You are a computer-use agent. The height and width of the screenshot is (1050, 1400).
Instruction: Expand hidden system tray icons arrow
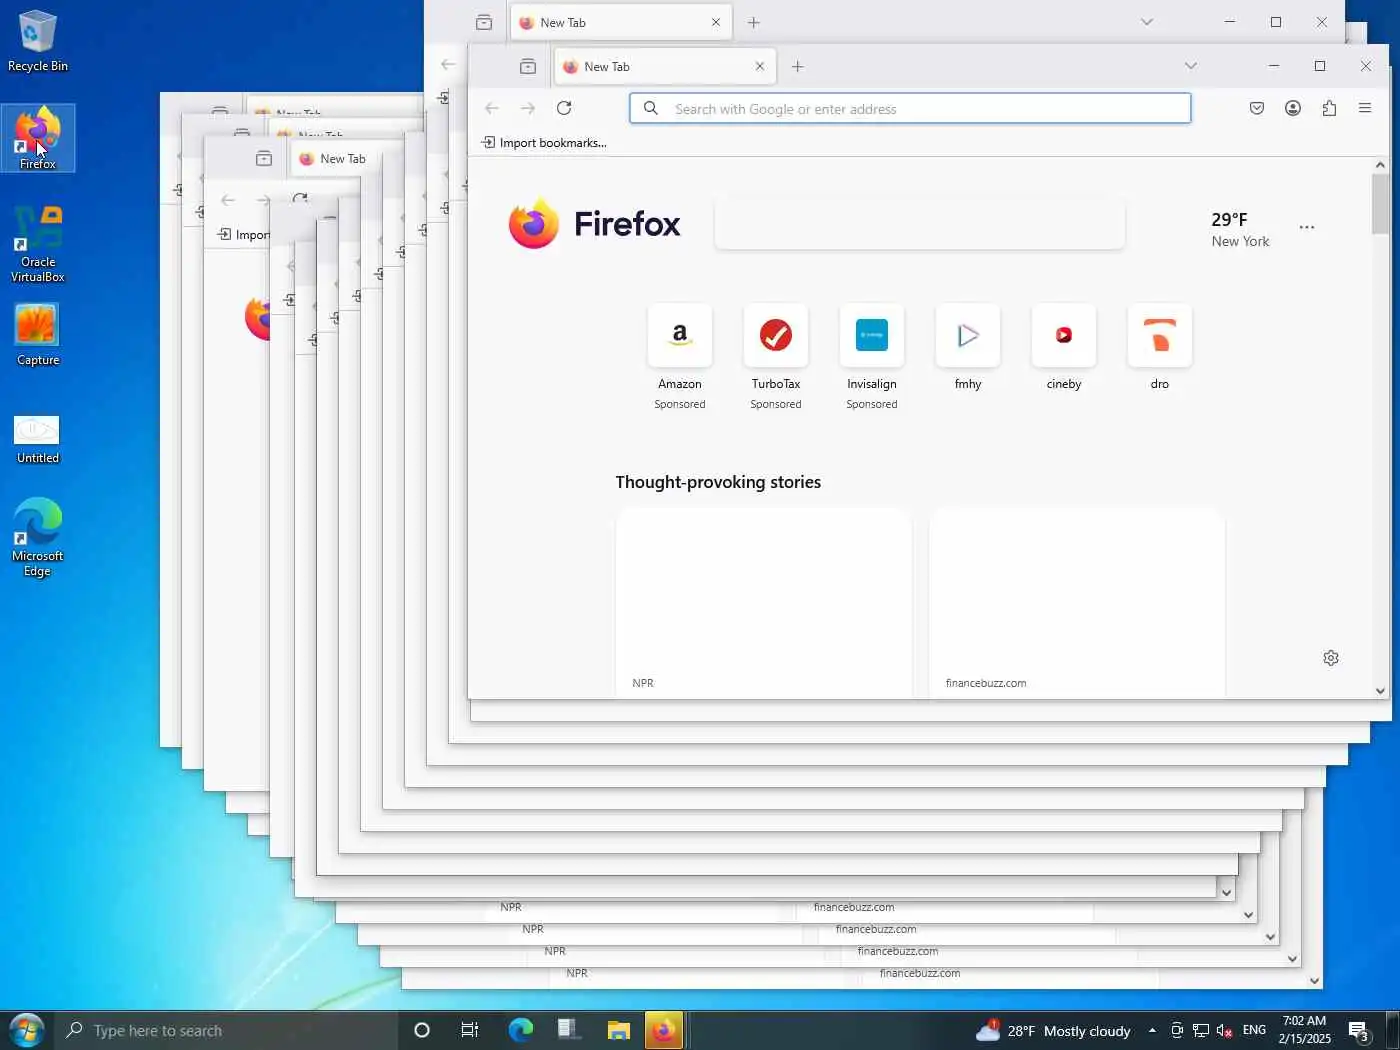1152,1030
